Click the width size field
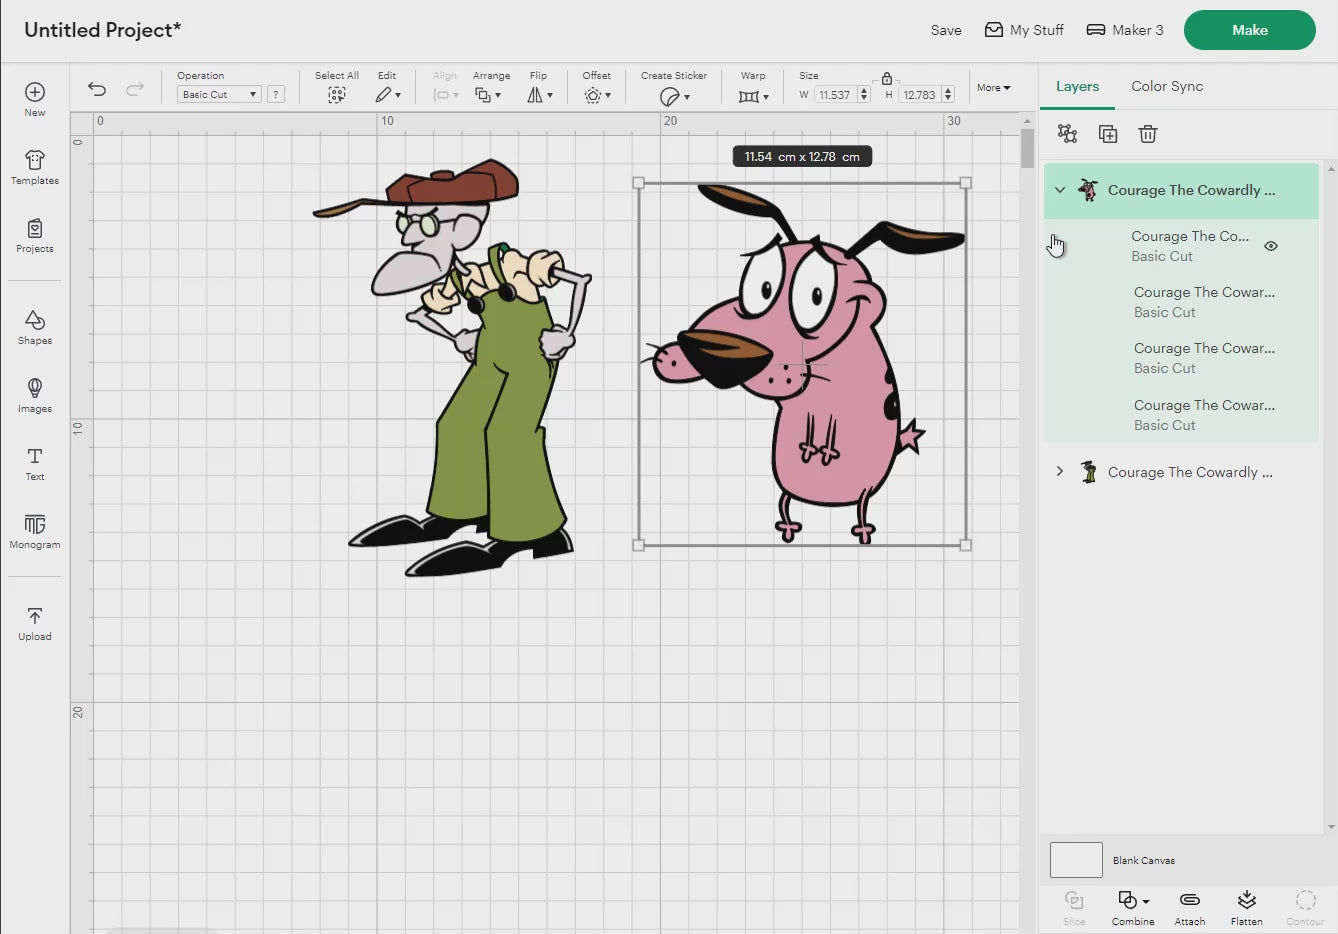Screen dimensions: 1338x934 click(835, 95)
